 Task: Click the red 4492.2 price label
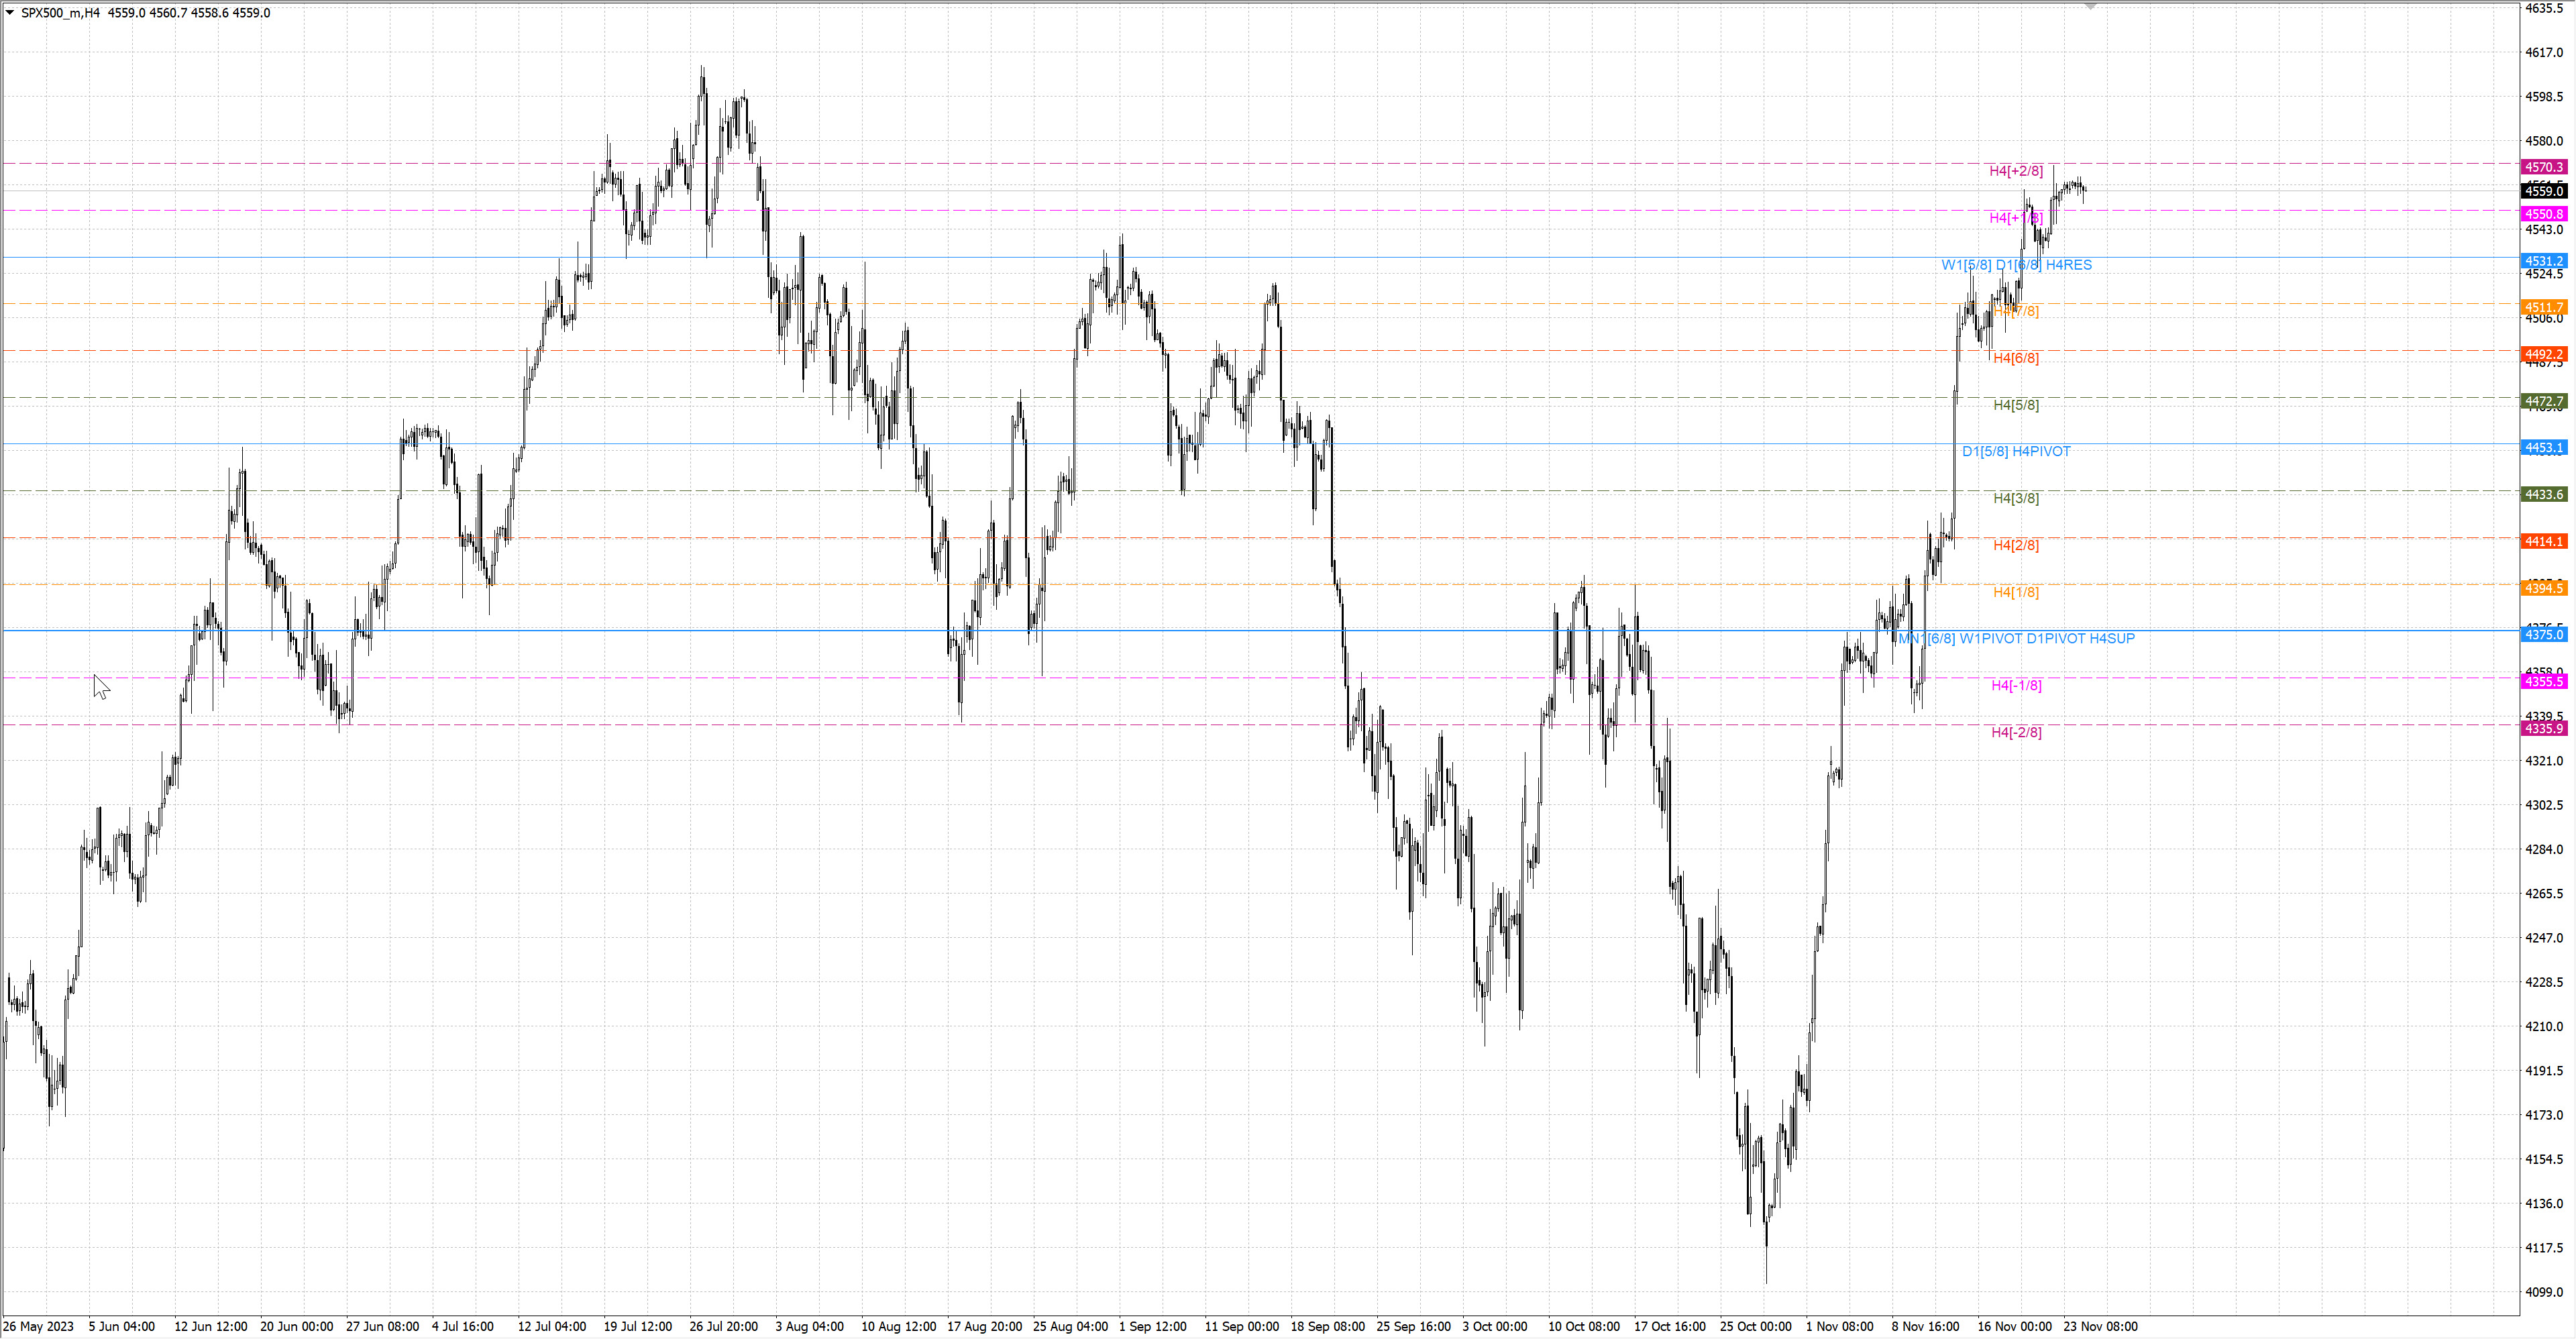pyautogui.click(x=2543, y=354)
